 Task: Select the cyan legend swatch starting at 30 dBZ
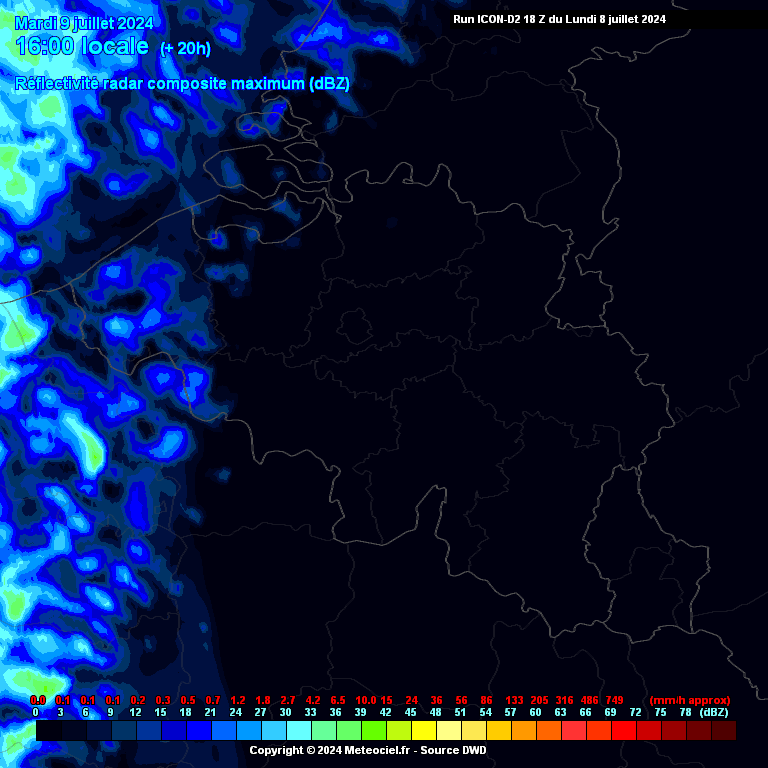[299, 730]
